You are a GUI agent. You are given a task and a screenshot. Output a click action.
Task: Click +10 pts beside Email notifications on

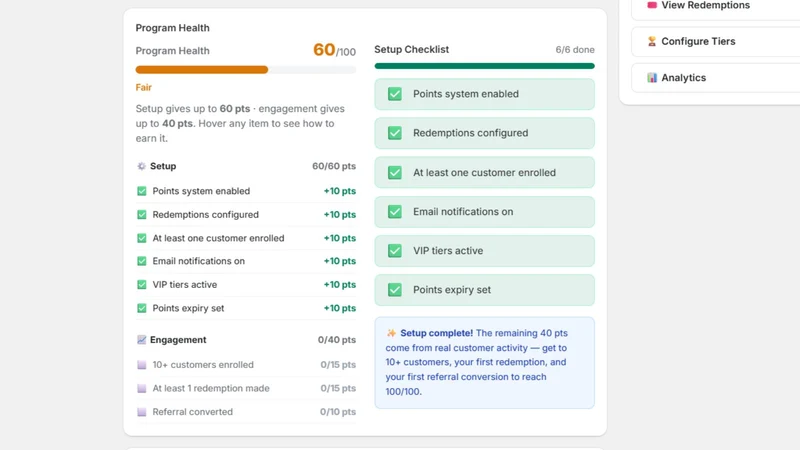[x=339, y=261]
